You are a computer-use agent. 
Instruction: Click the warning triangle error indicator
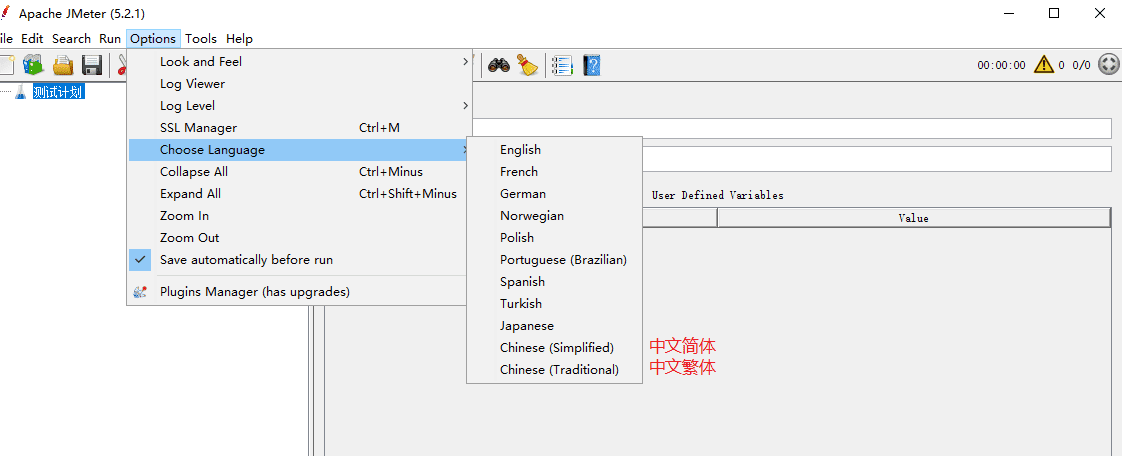click(1043, 64)
